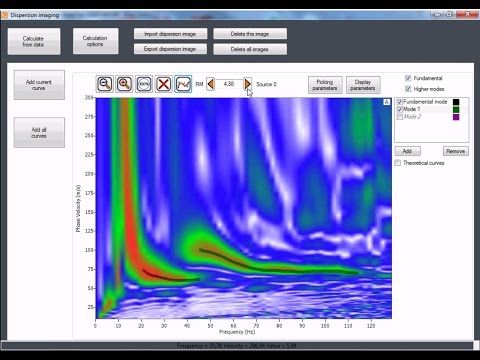This screenshot has height=360, width=480.
Task: Open Calculation options
Action: click(x=95, y=41)
